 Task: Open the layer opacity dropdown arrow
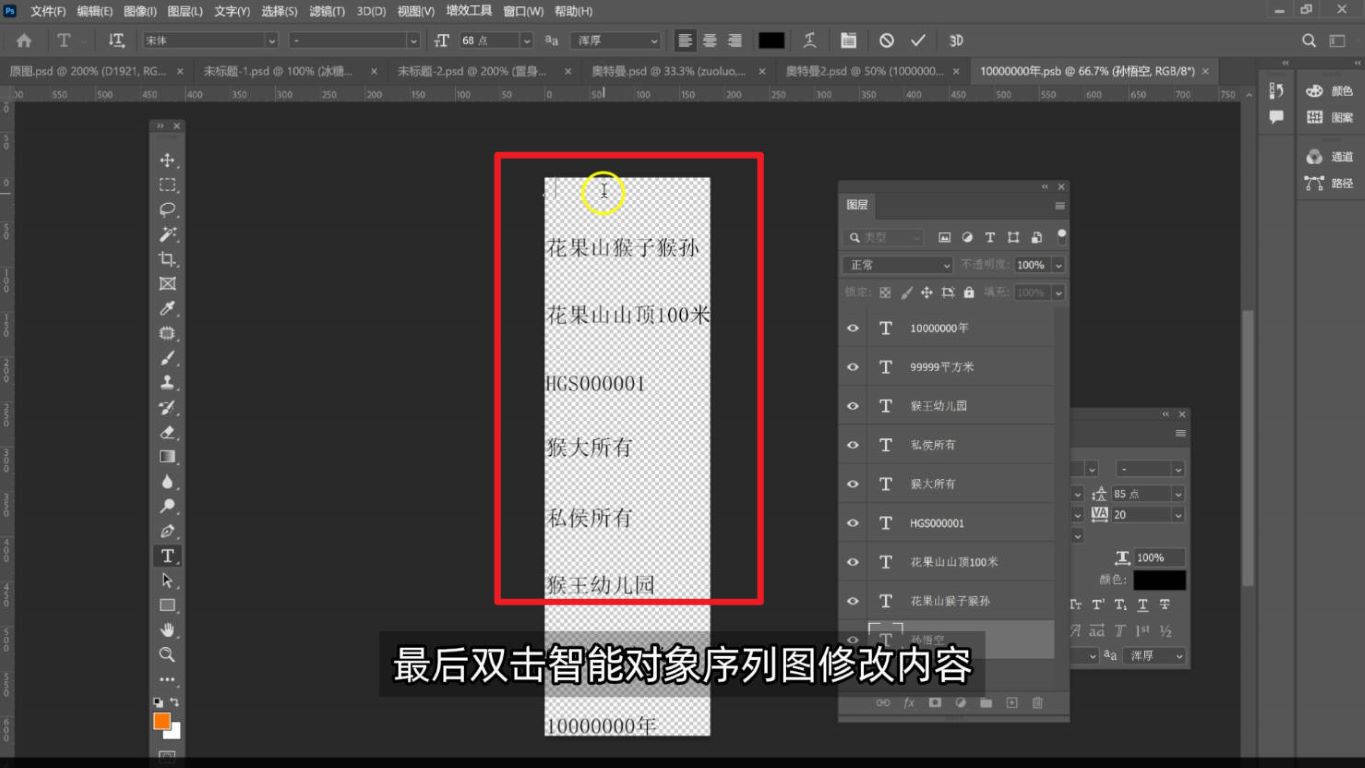pos(1058,265)
